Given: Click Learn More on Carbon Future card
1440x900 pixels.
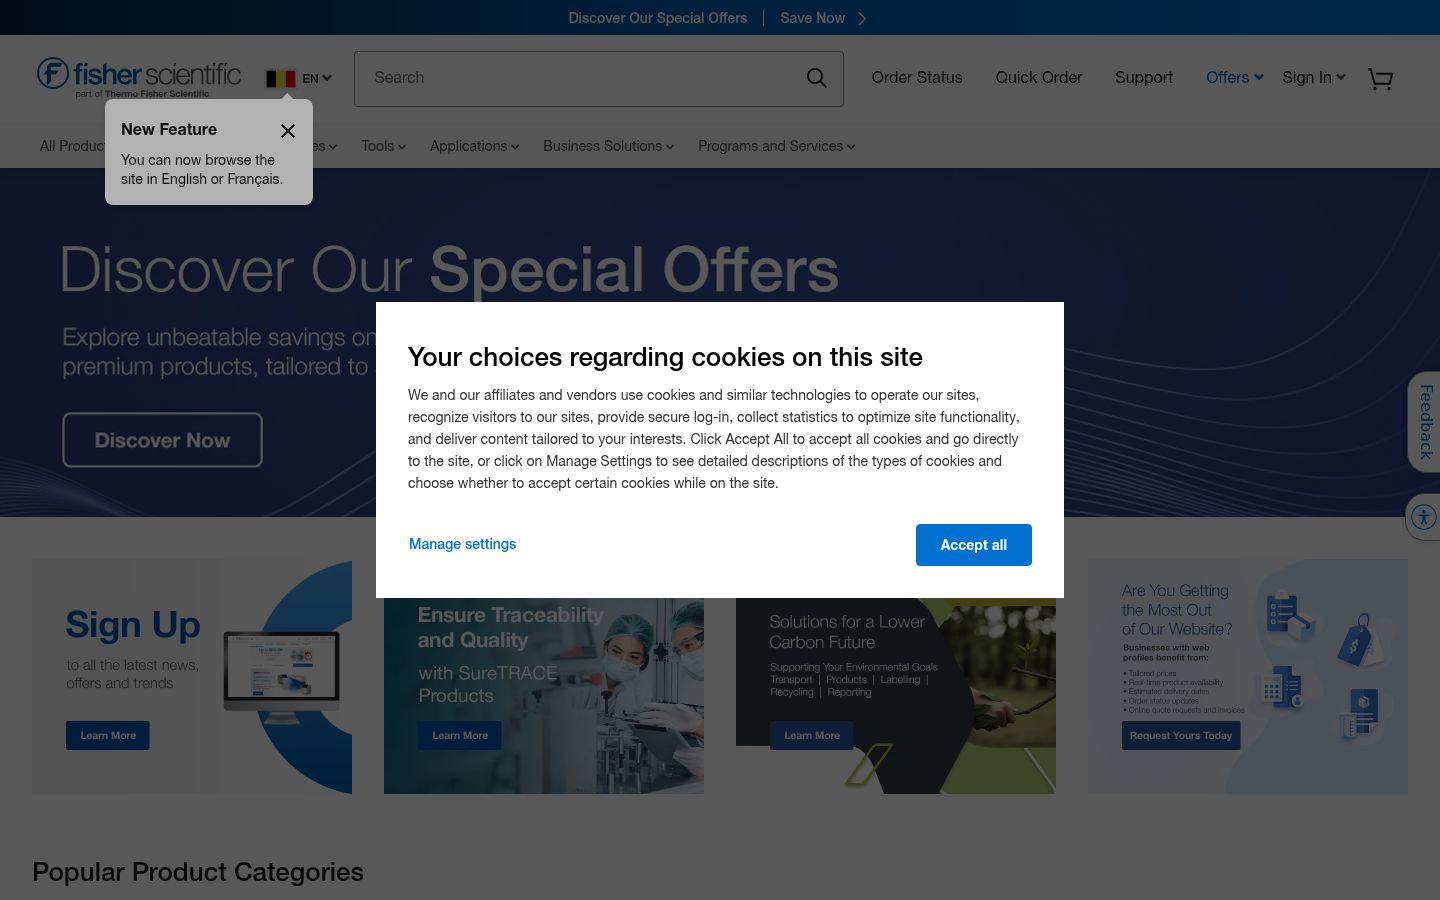Looking at the screenshot, I should coord(812,736).
